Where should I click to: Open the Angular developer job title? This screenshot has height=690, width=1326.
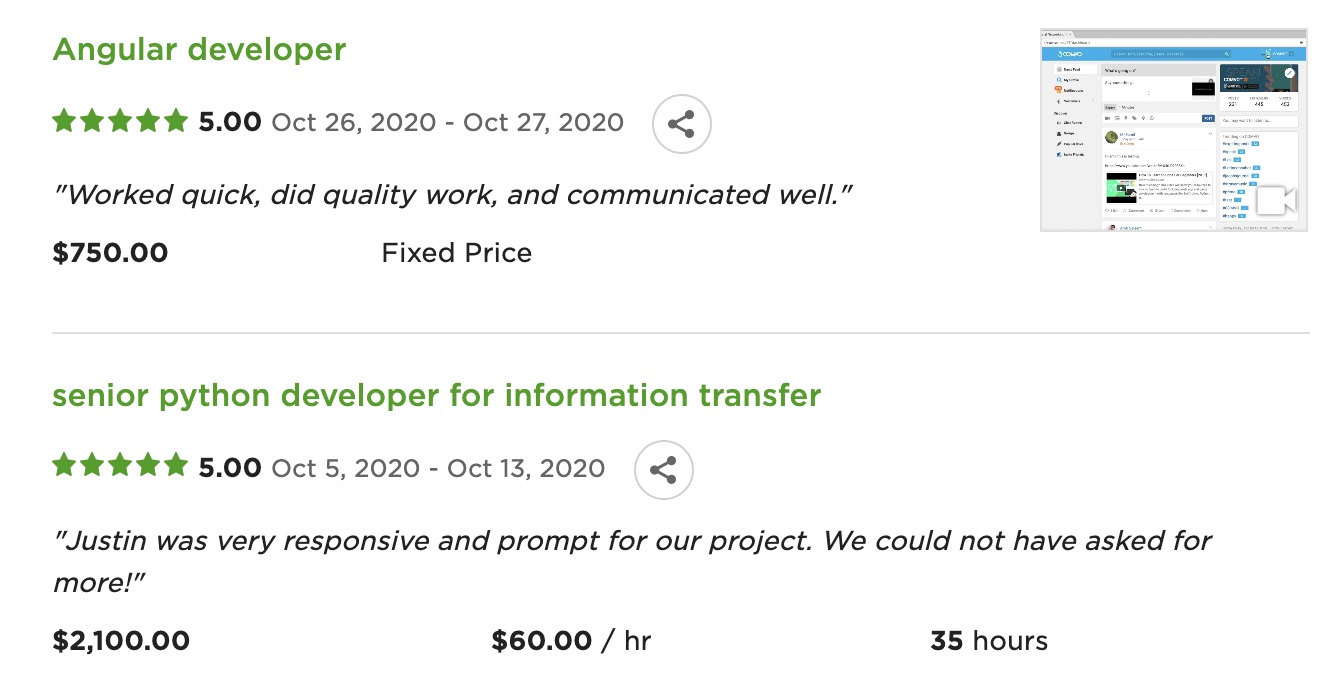pos(199,50)
